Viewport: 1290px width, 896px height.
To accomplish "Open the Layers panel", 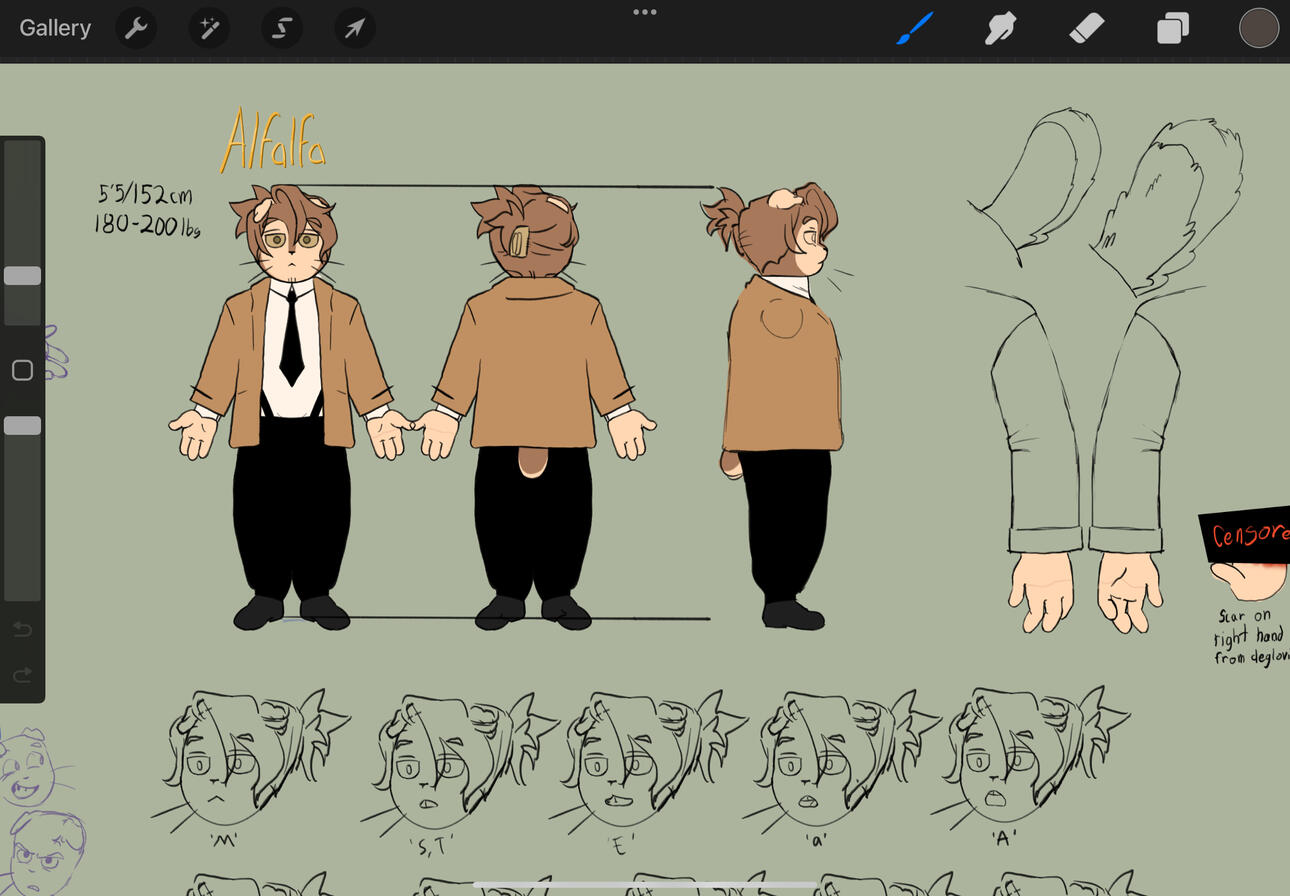I will pyautogui.click(x=1173, y=28).
